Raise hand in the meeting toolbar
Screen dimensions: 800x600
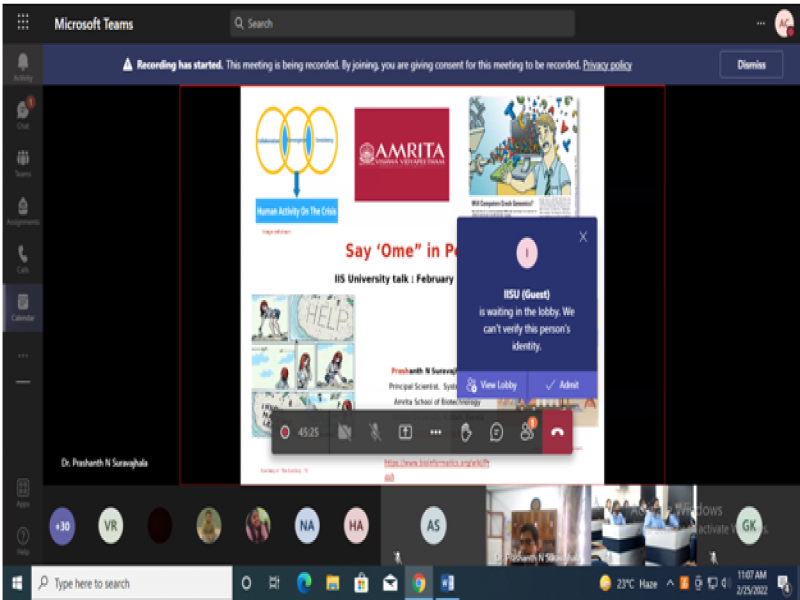point(466,432)
